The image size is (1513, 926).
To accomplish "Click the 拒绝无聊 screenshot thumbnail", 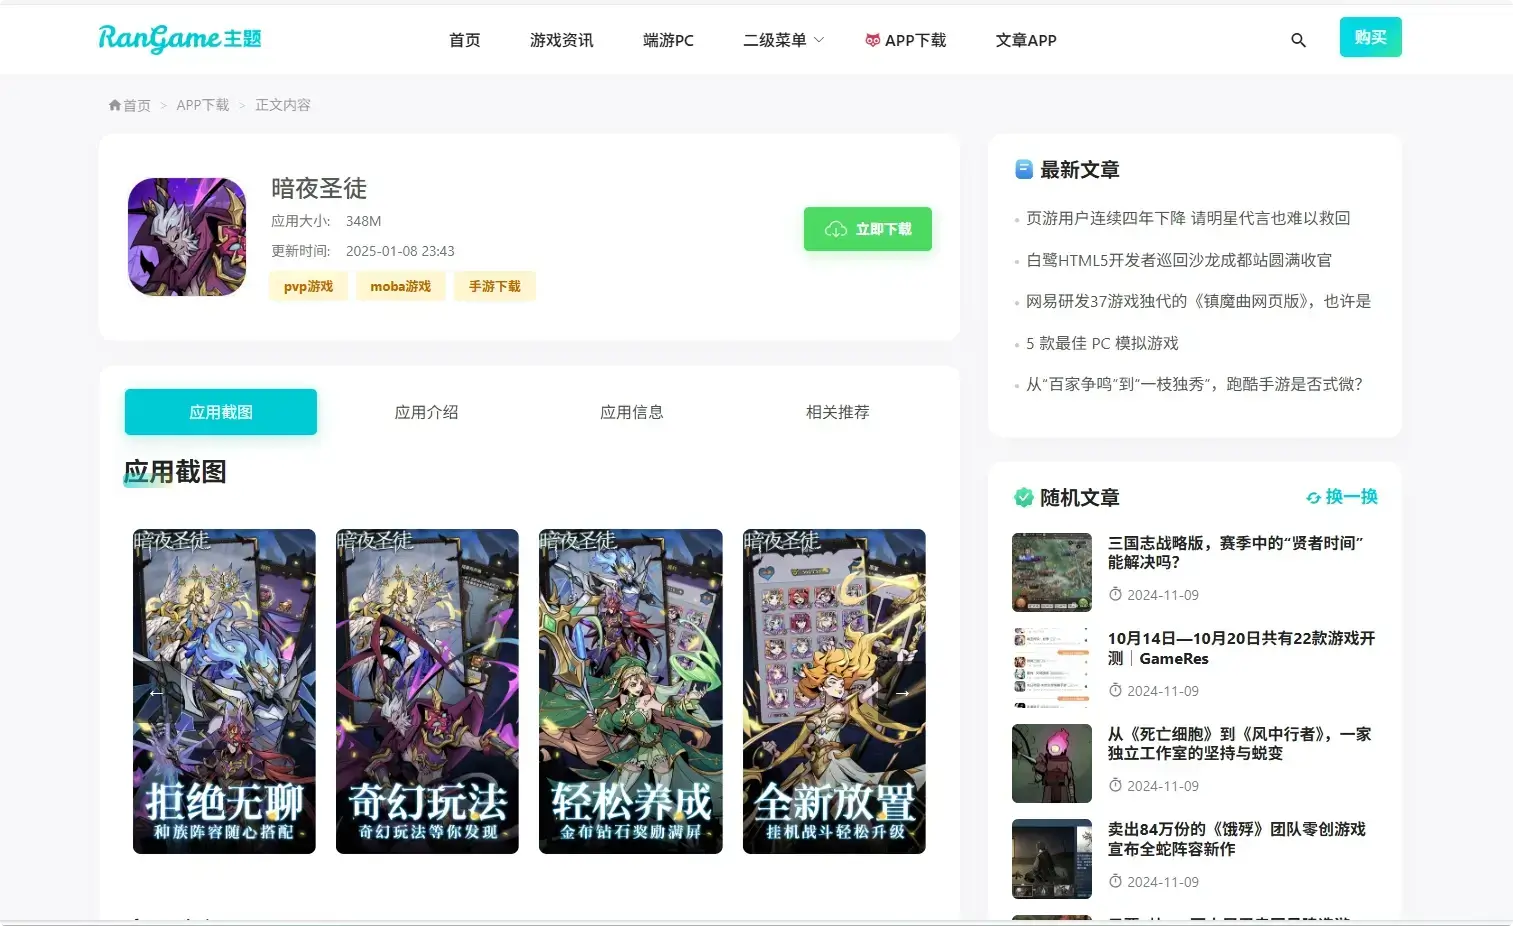I will tap(224, 691).
